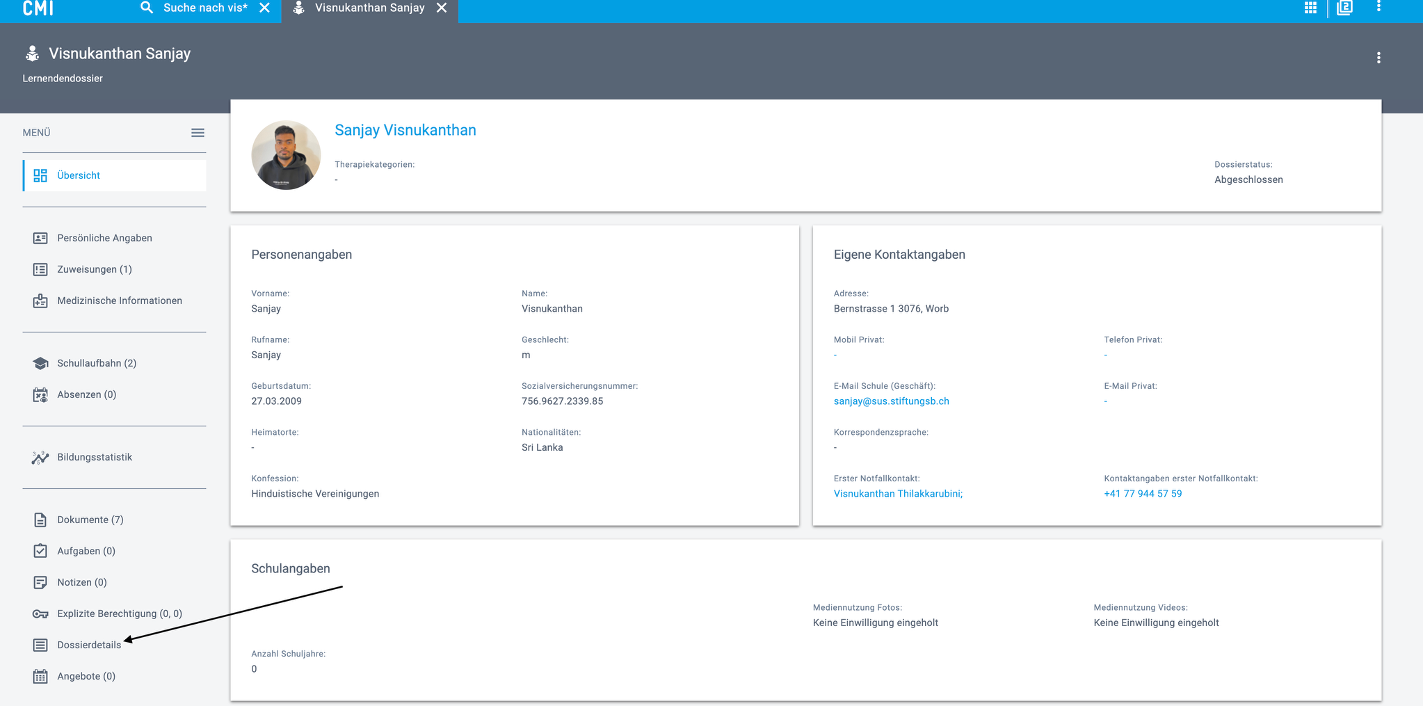
Task: Click the Zuweisungen list icon
Action: [40, 270]
